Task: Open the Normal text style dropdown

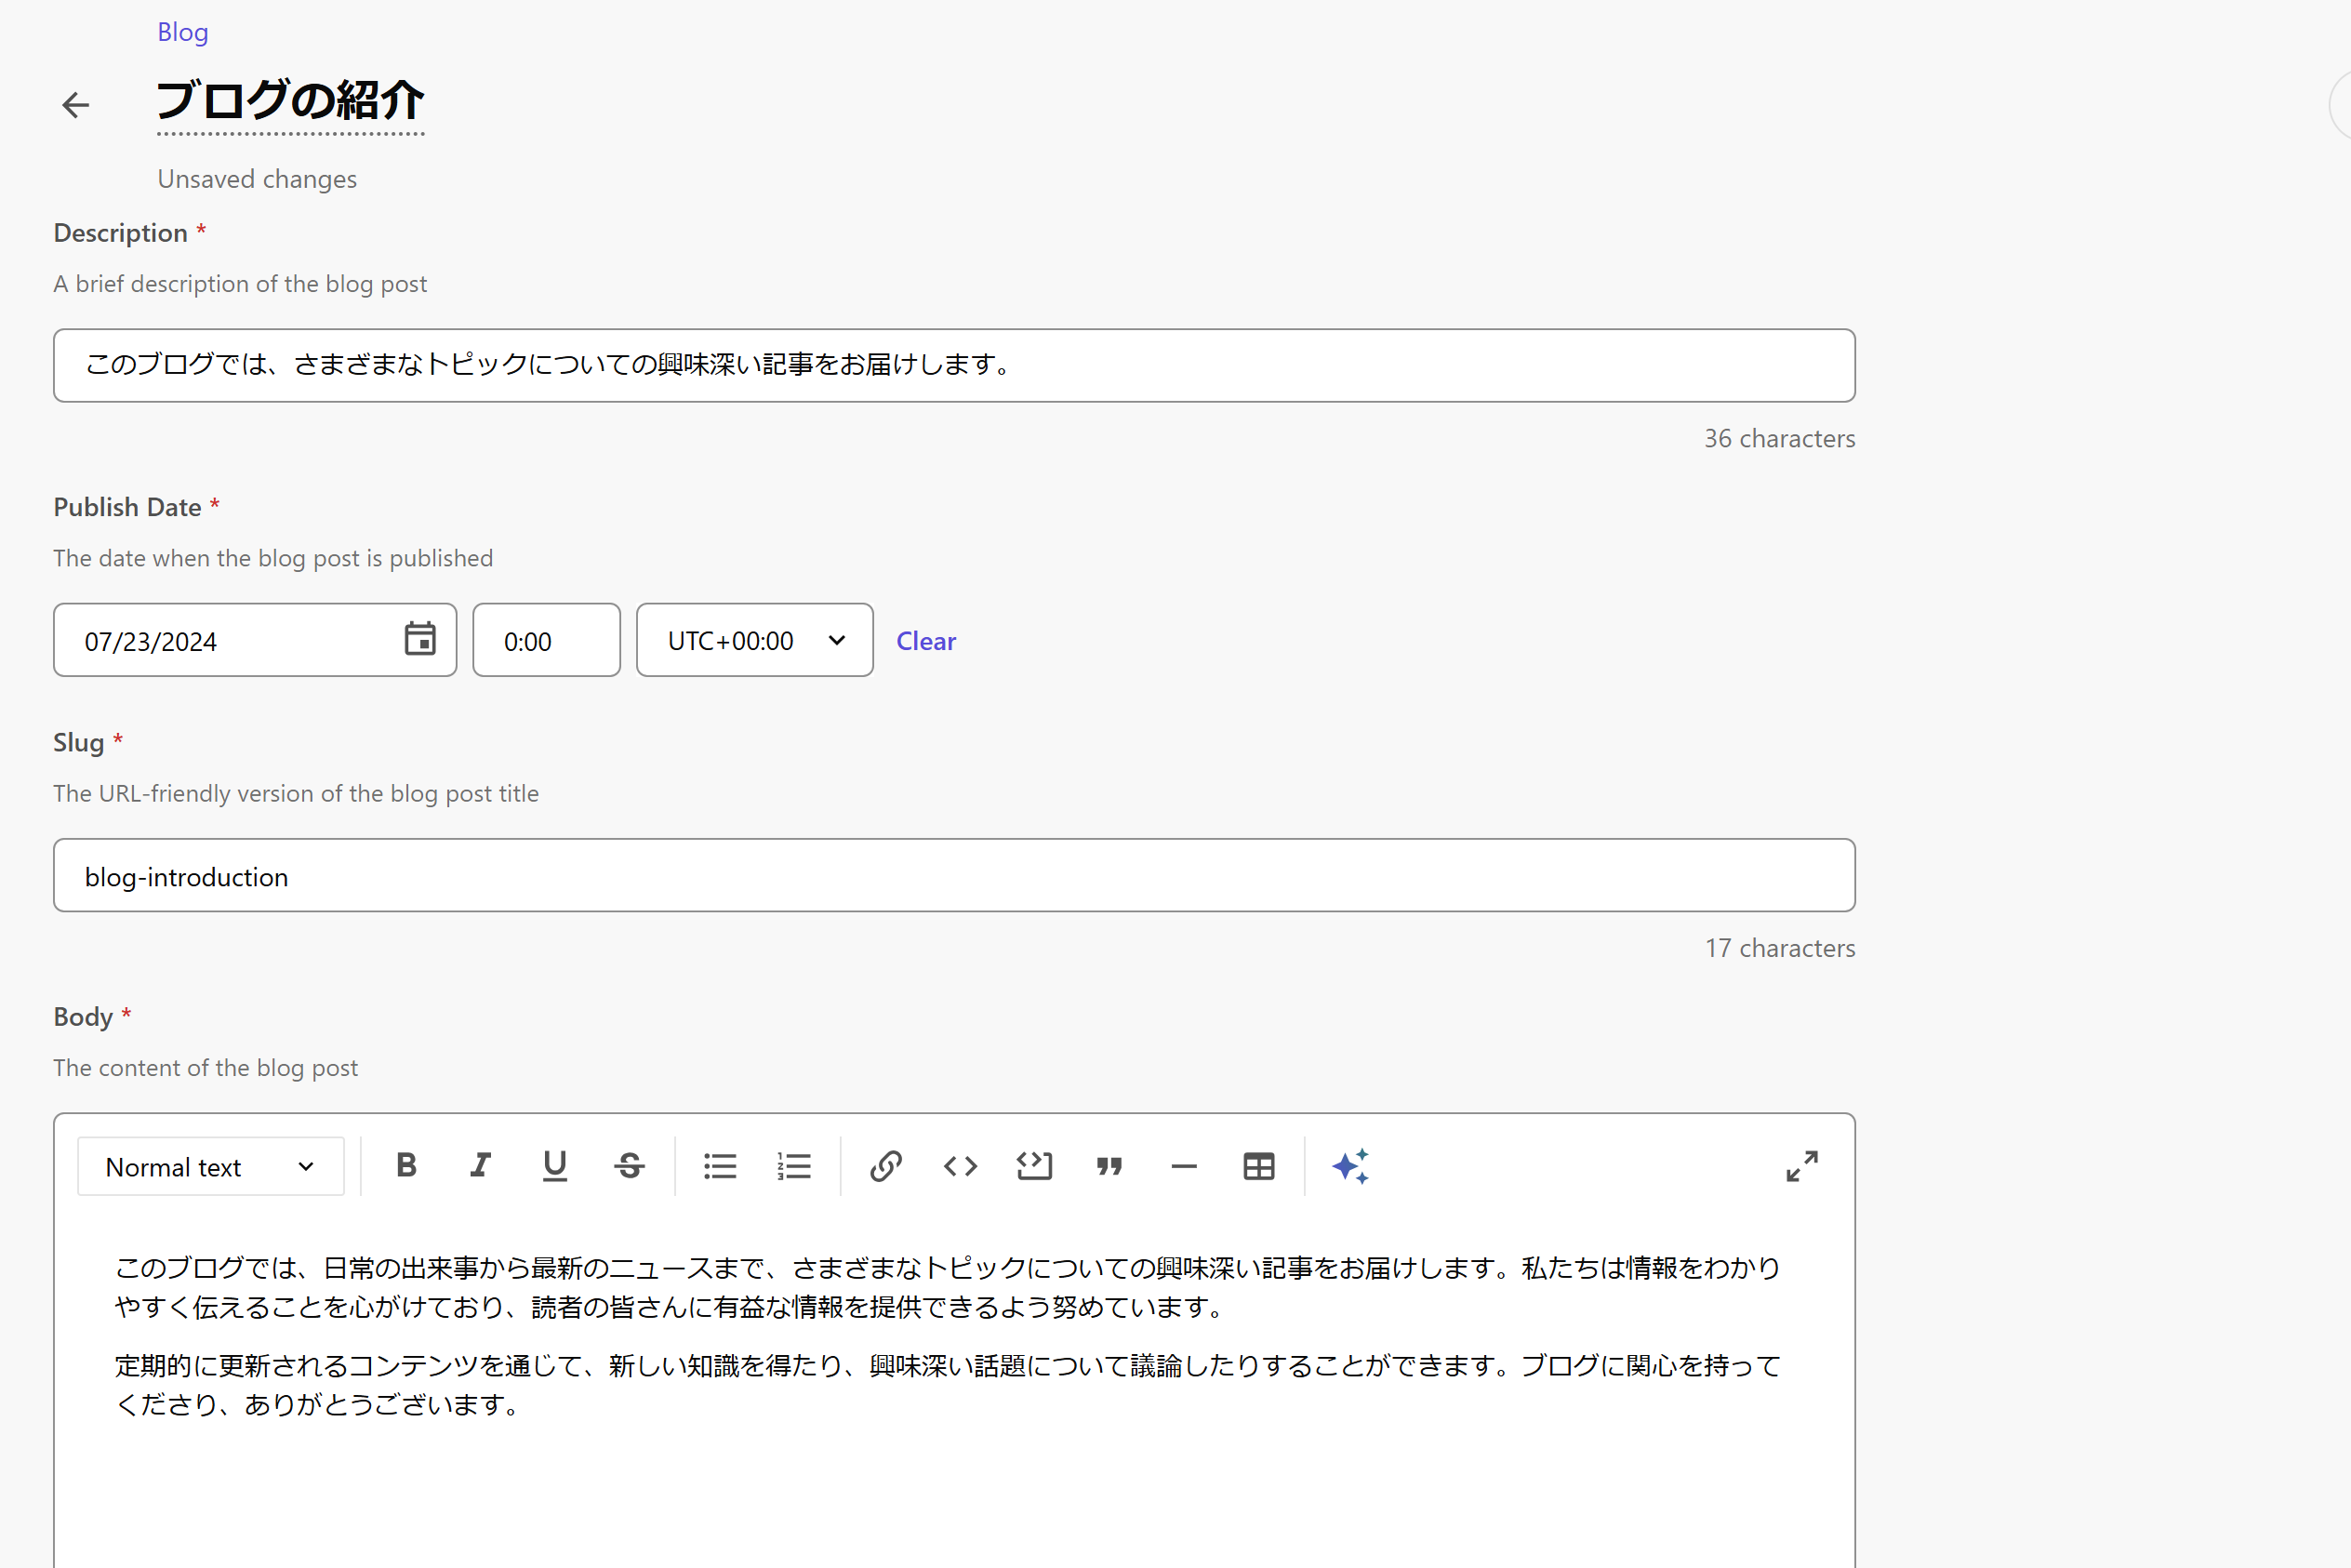Action: (x=211, y=1166)
